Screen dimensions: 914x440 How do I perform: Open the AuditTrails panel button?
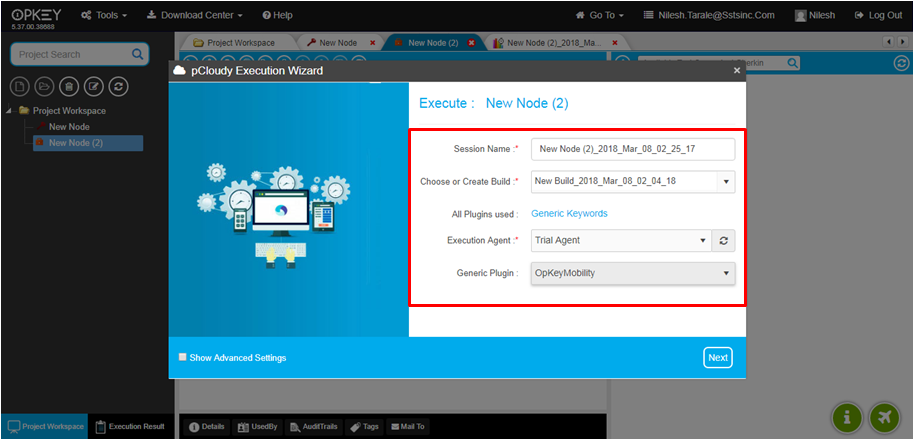pos(314,427)
